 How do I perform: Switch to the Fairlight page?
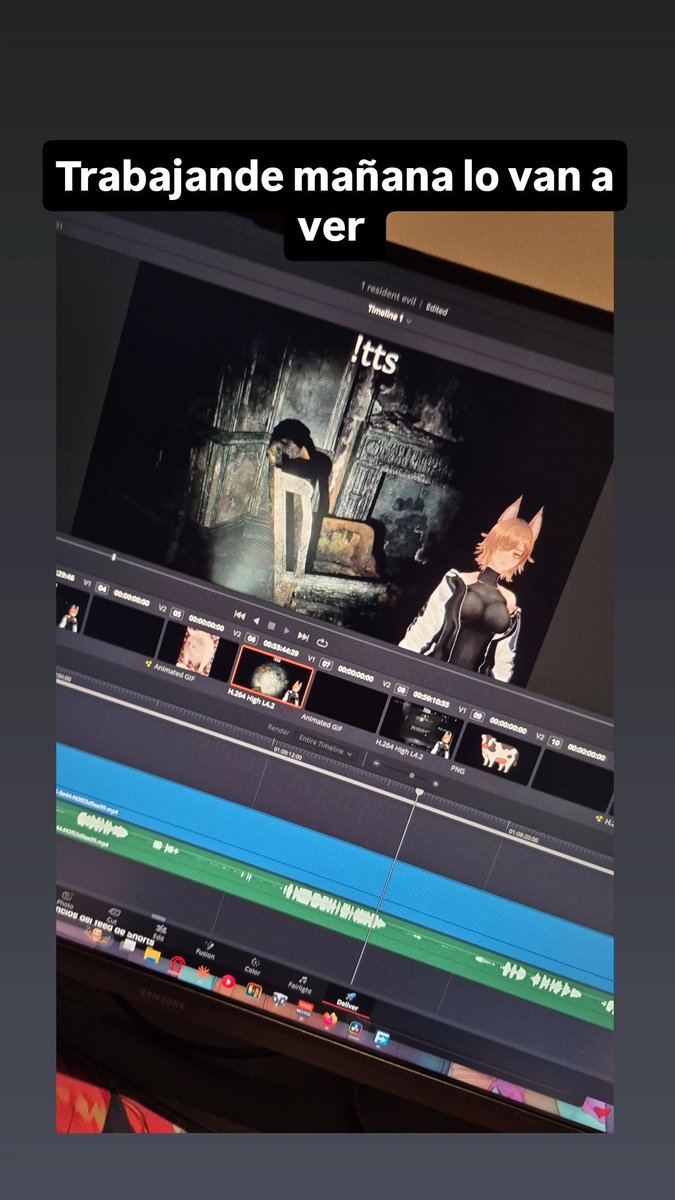click(x=300, y=984)
